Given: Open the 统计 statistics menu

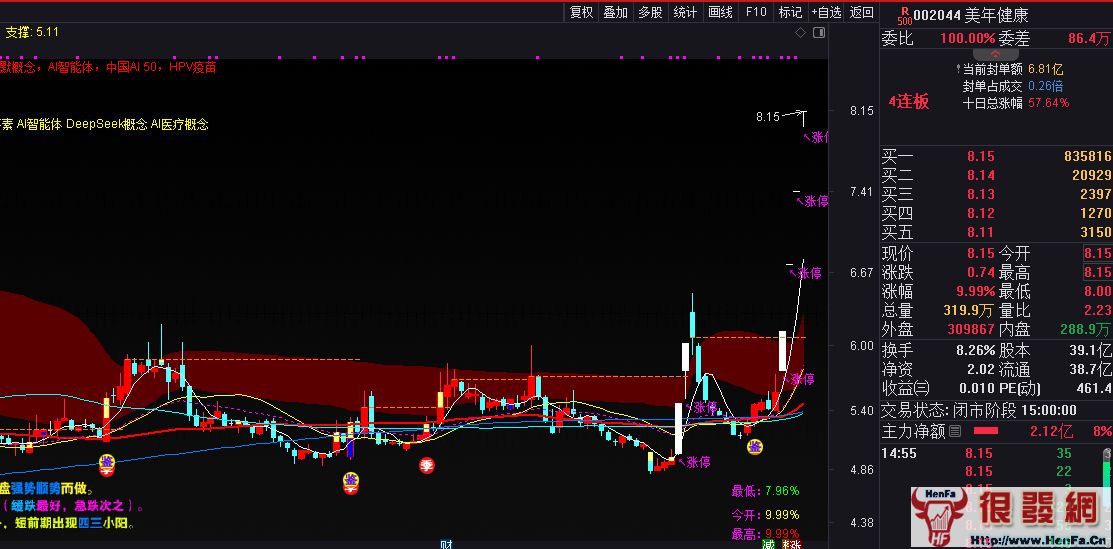Looking at the screenshot, I should click(685, 12).
